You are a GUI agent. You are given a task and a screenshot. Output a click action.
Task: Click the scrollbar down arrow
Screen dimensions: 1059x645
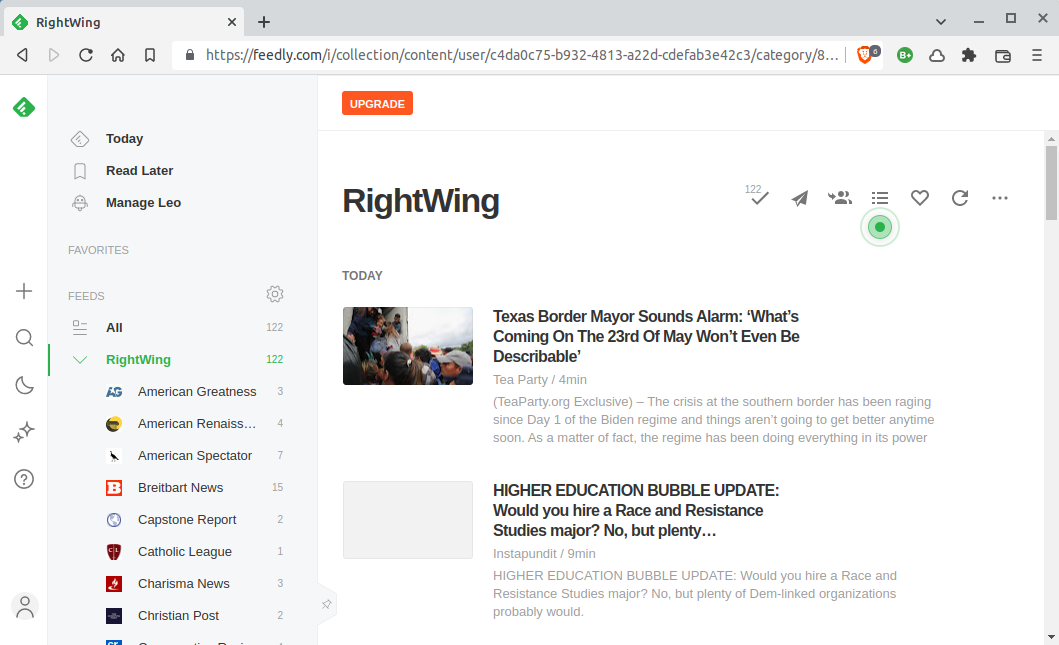pos(1051,637)
